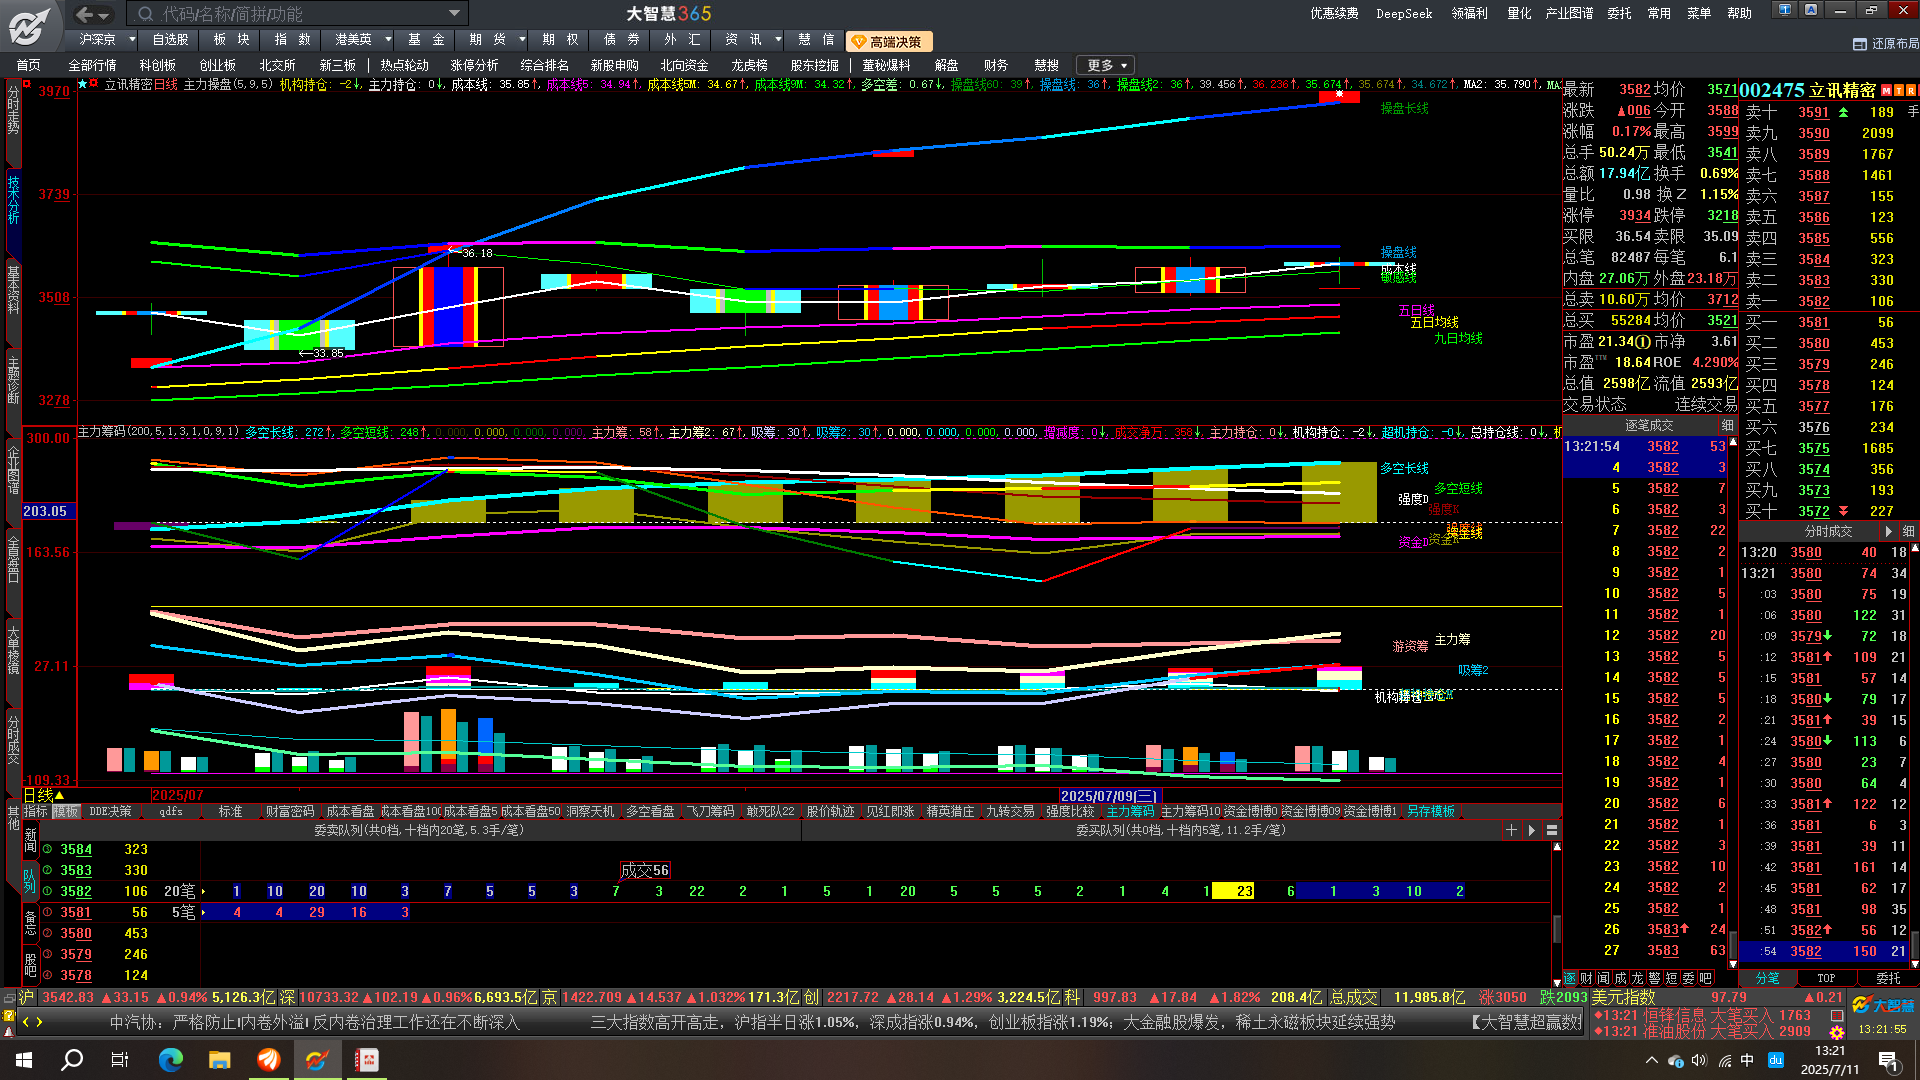Click the red grid icon beside big-order ticker
1920x1080 pixels.
pyautogui.click(x=1837, y=1015)
